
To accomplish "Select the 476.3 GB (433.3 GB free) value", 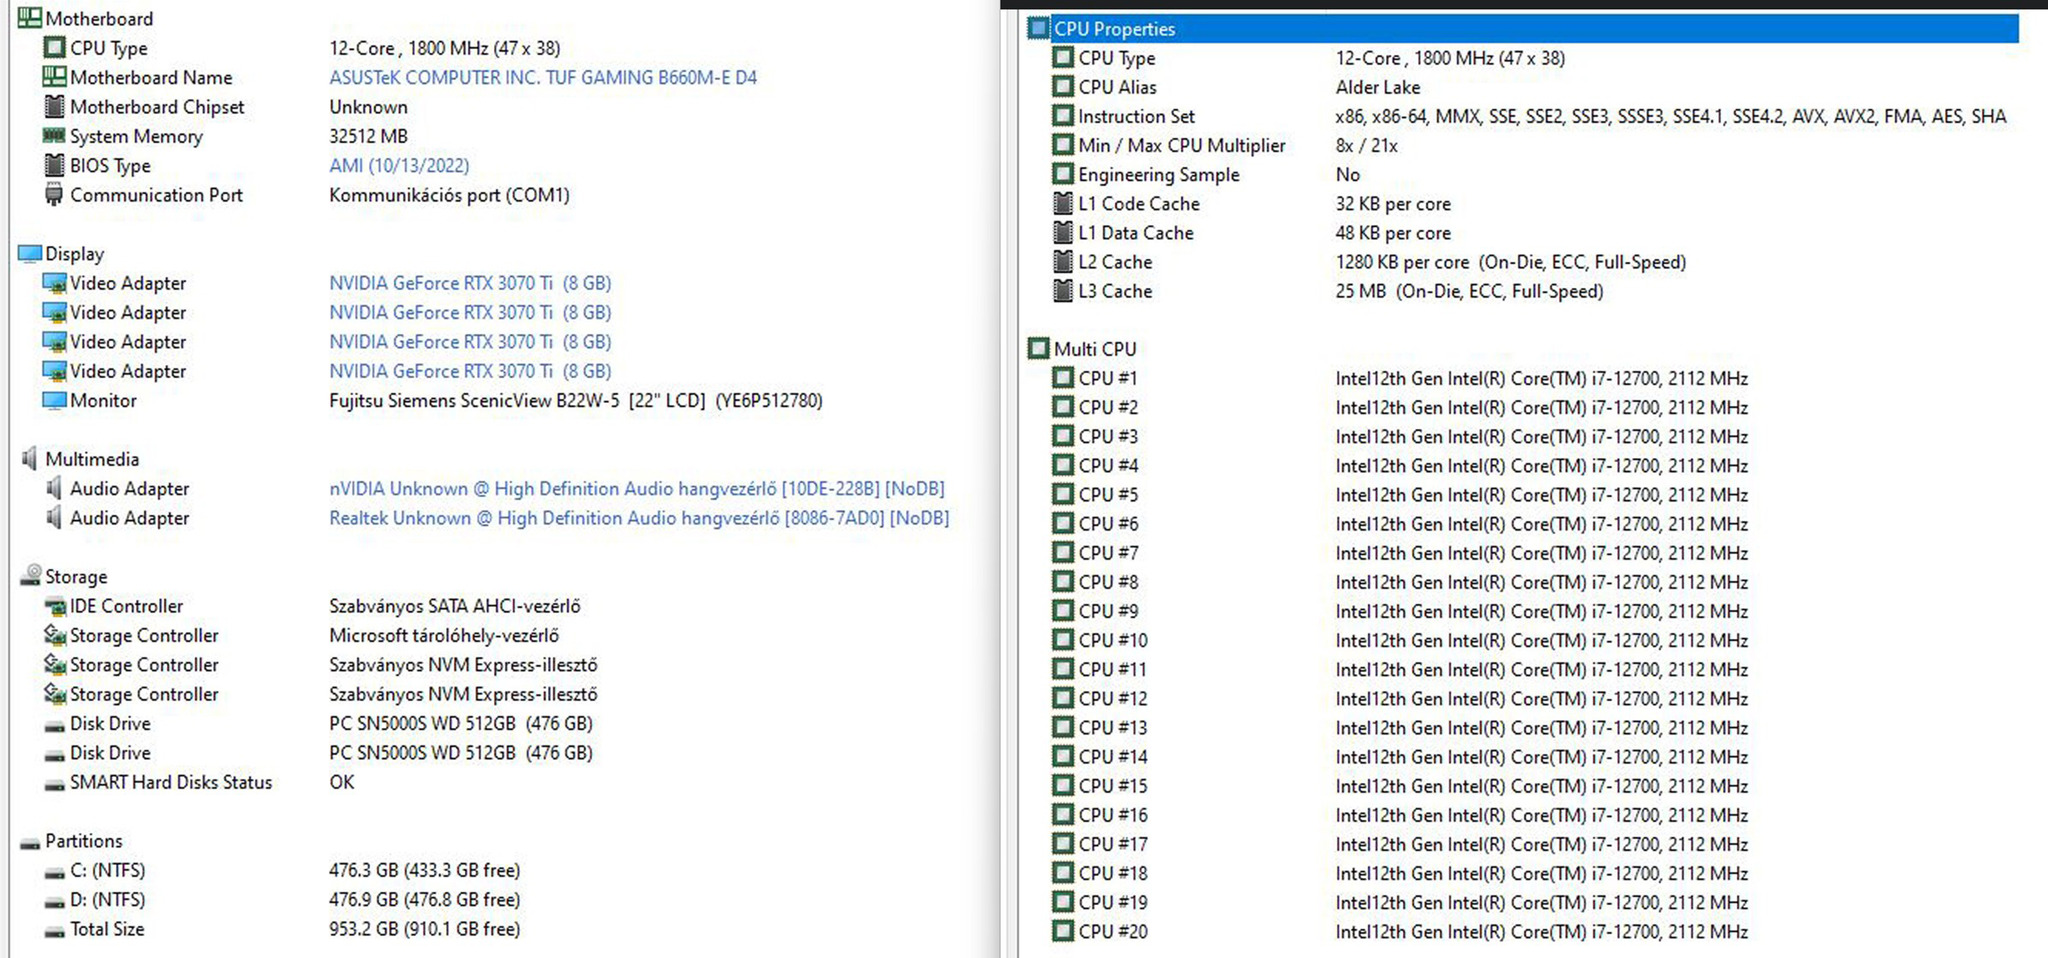I will [x=425, y=870].
